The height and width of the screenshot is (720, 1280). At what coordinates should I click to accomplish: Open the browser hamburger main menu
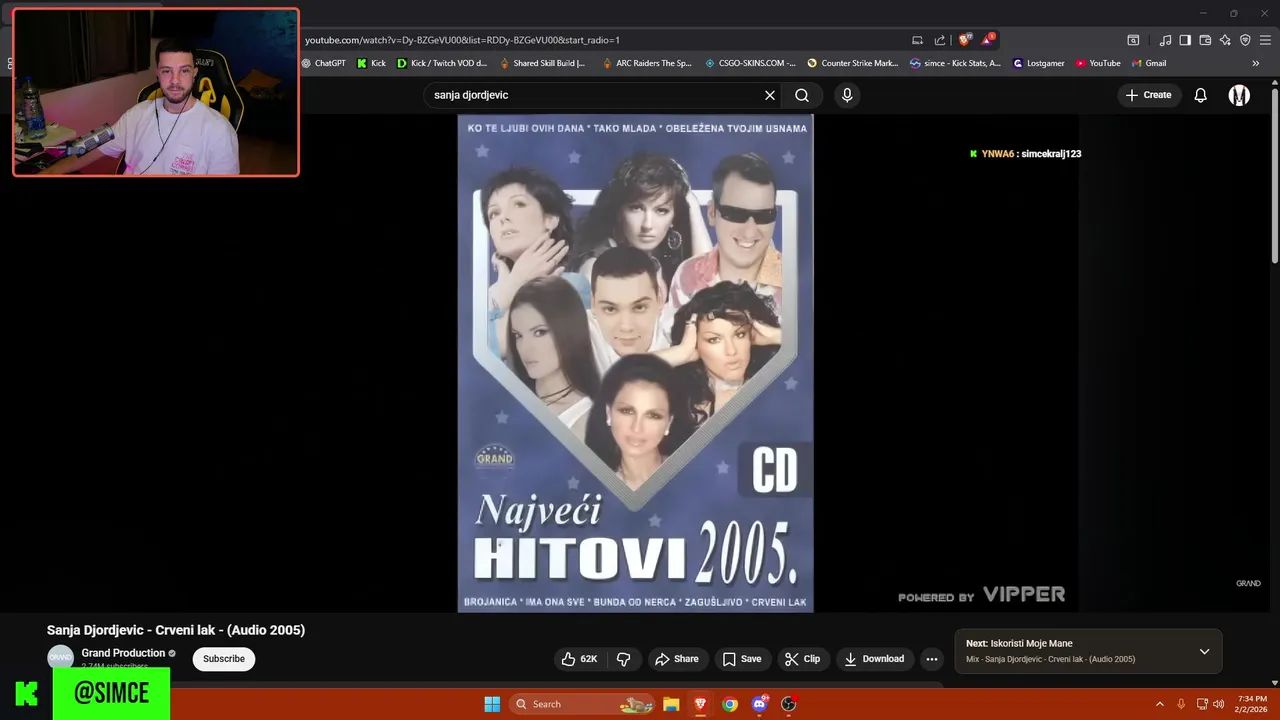(x=1266, y=40)
